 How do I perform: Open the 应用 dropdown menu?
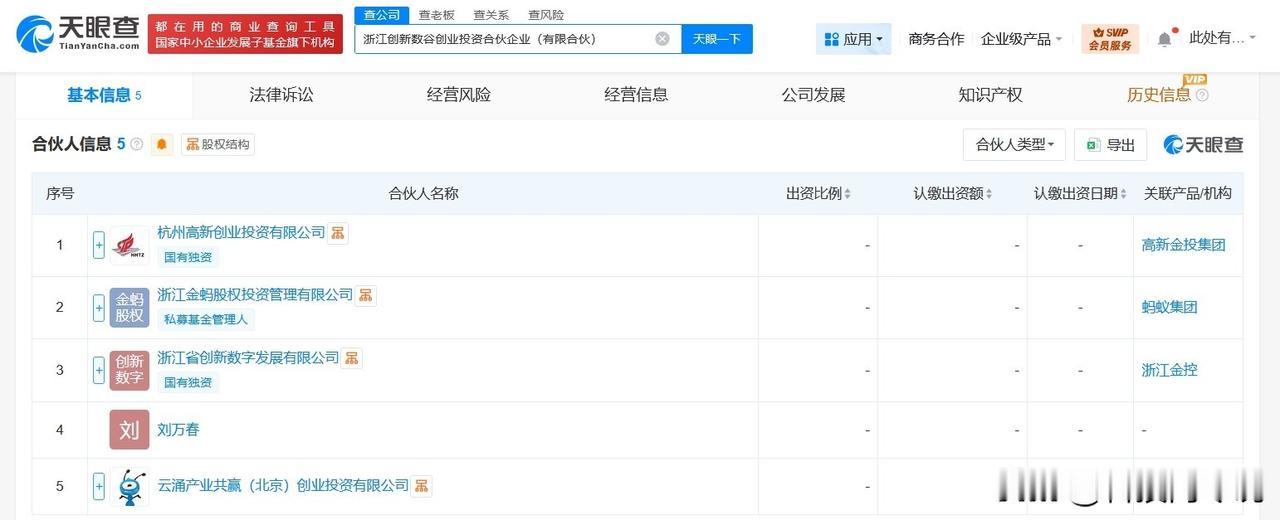tap(853, 39)
